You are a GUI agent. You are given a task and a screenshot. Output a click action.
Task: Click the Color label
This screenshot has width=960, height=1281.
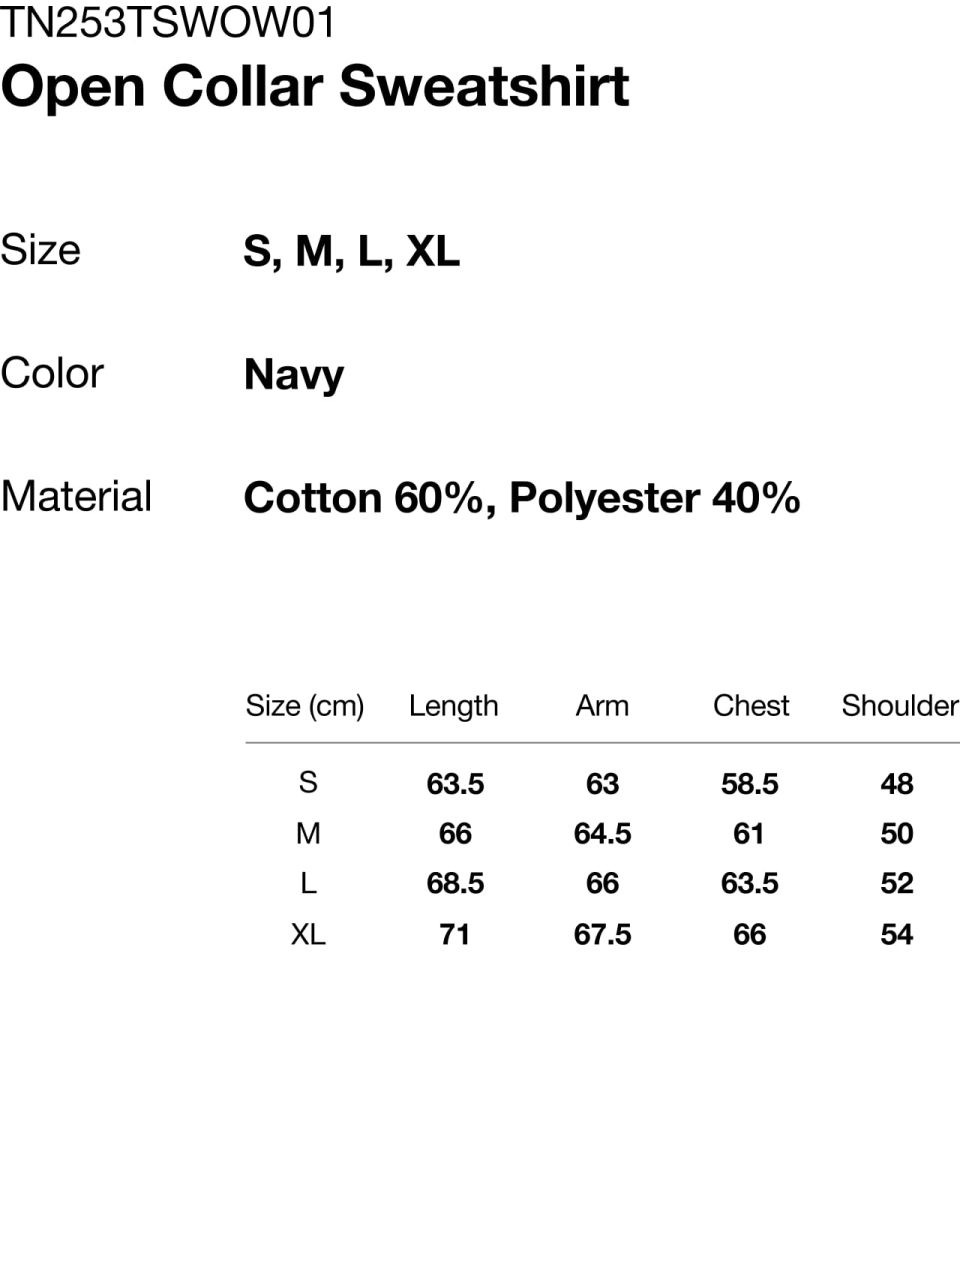(x=52, y=373)
